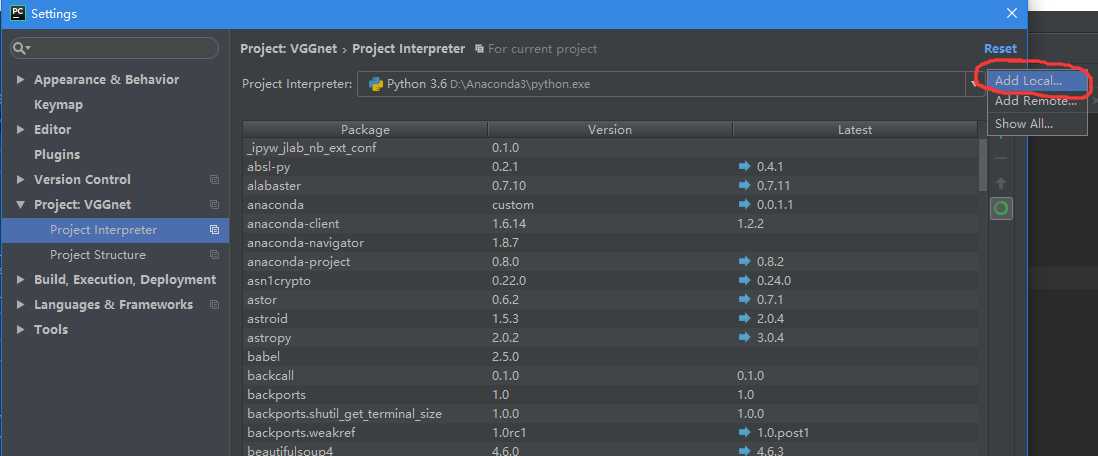Click the project-level icon beside Project Interpreter
Screen dimensions: 1098x456
point(214,230)
